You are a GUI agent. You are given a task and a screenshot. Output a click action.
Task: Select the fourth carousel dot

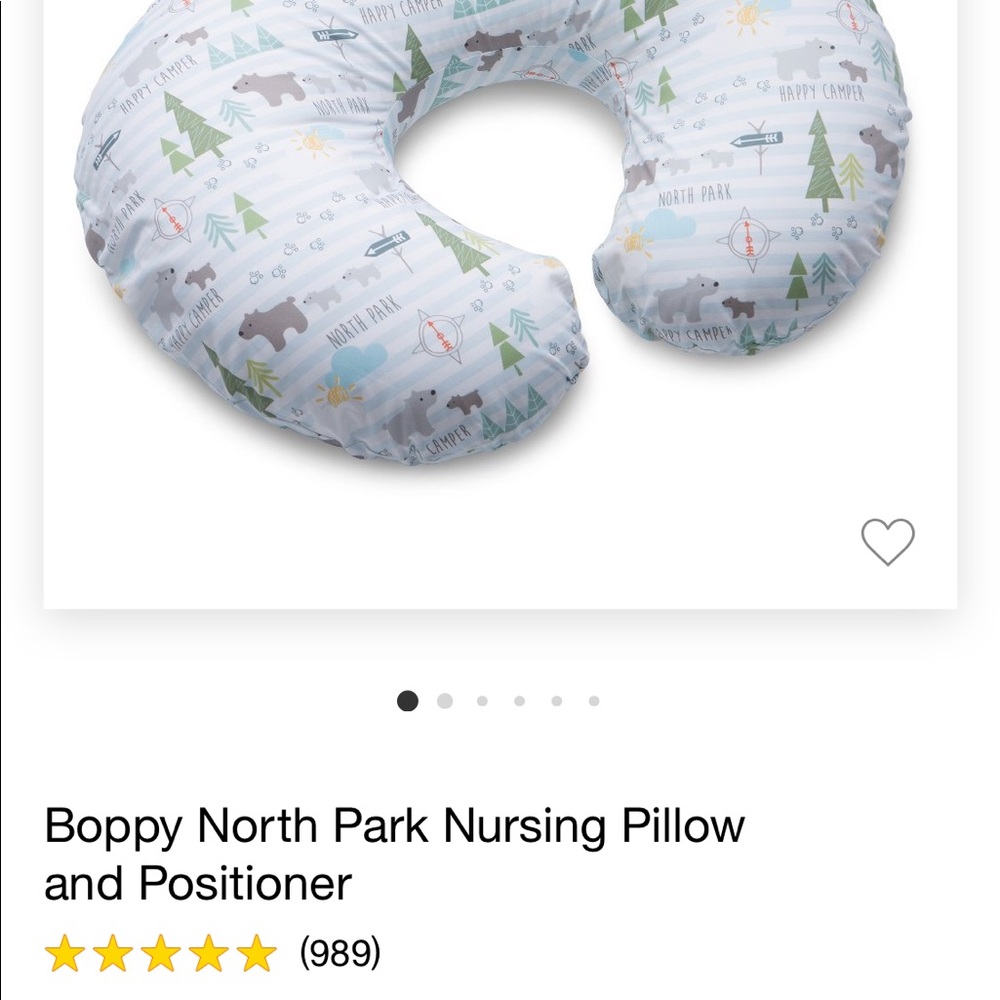519,701
